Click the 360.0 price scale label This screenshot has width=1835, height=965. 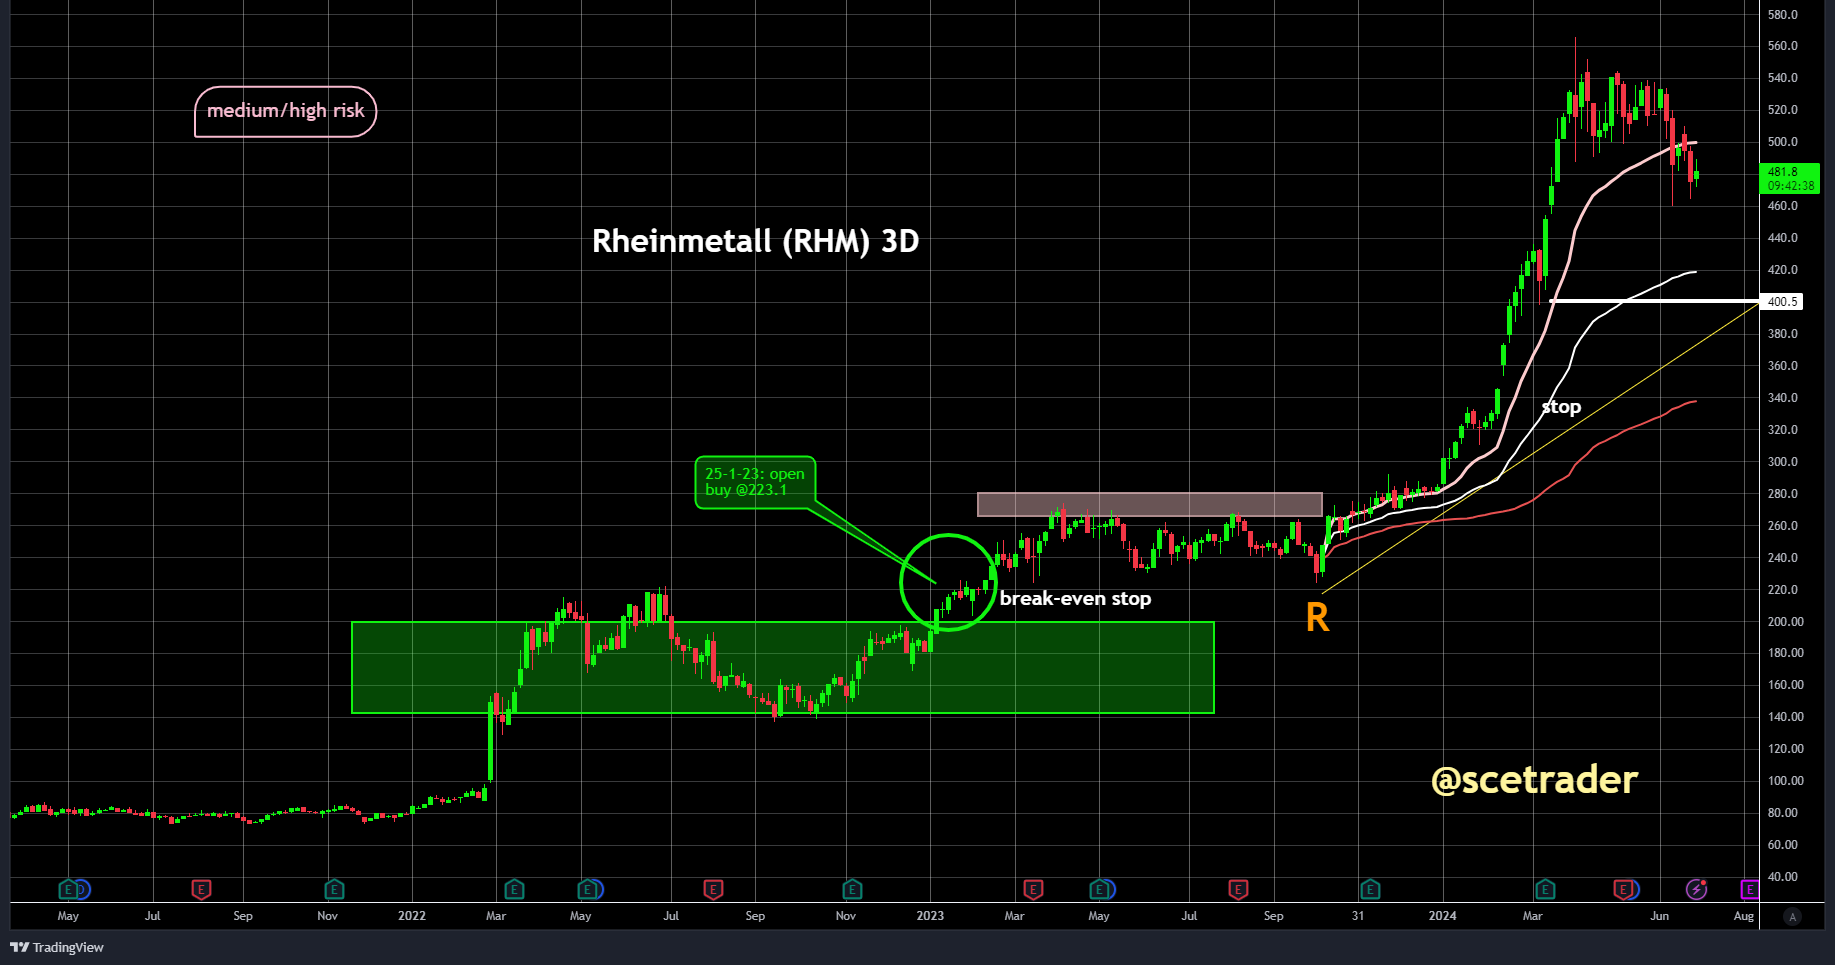click(1782, 366)
